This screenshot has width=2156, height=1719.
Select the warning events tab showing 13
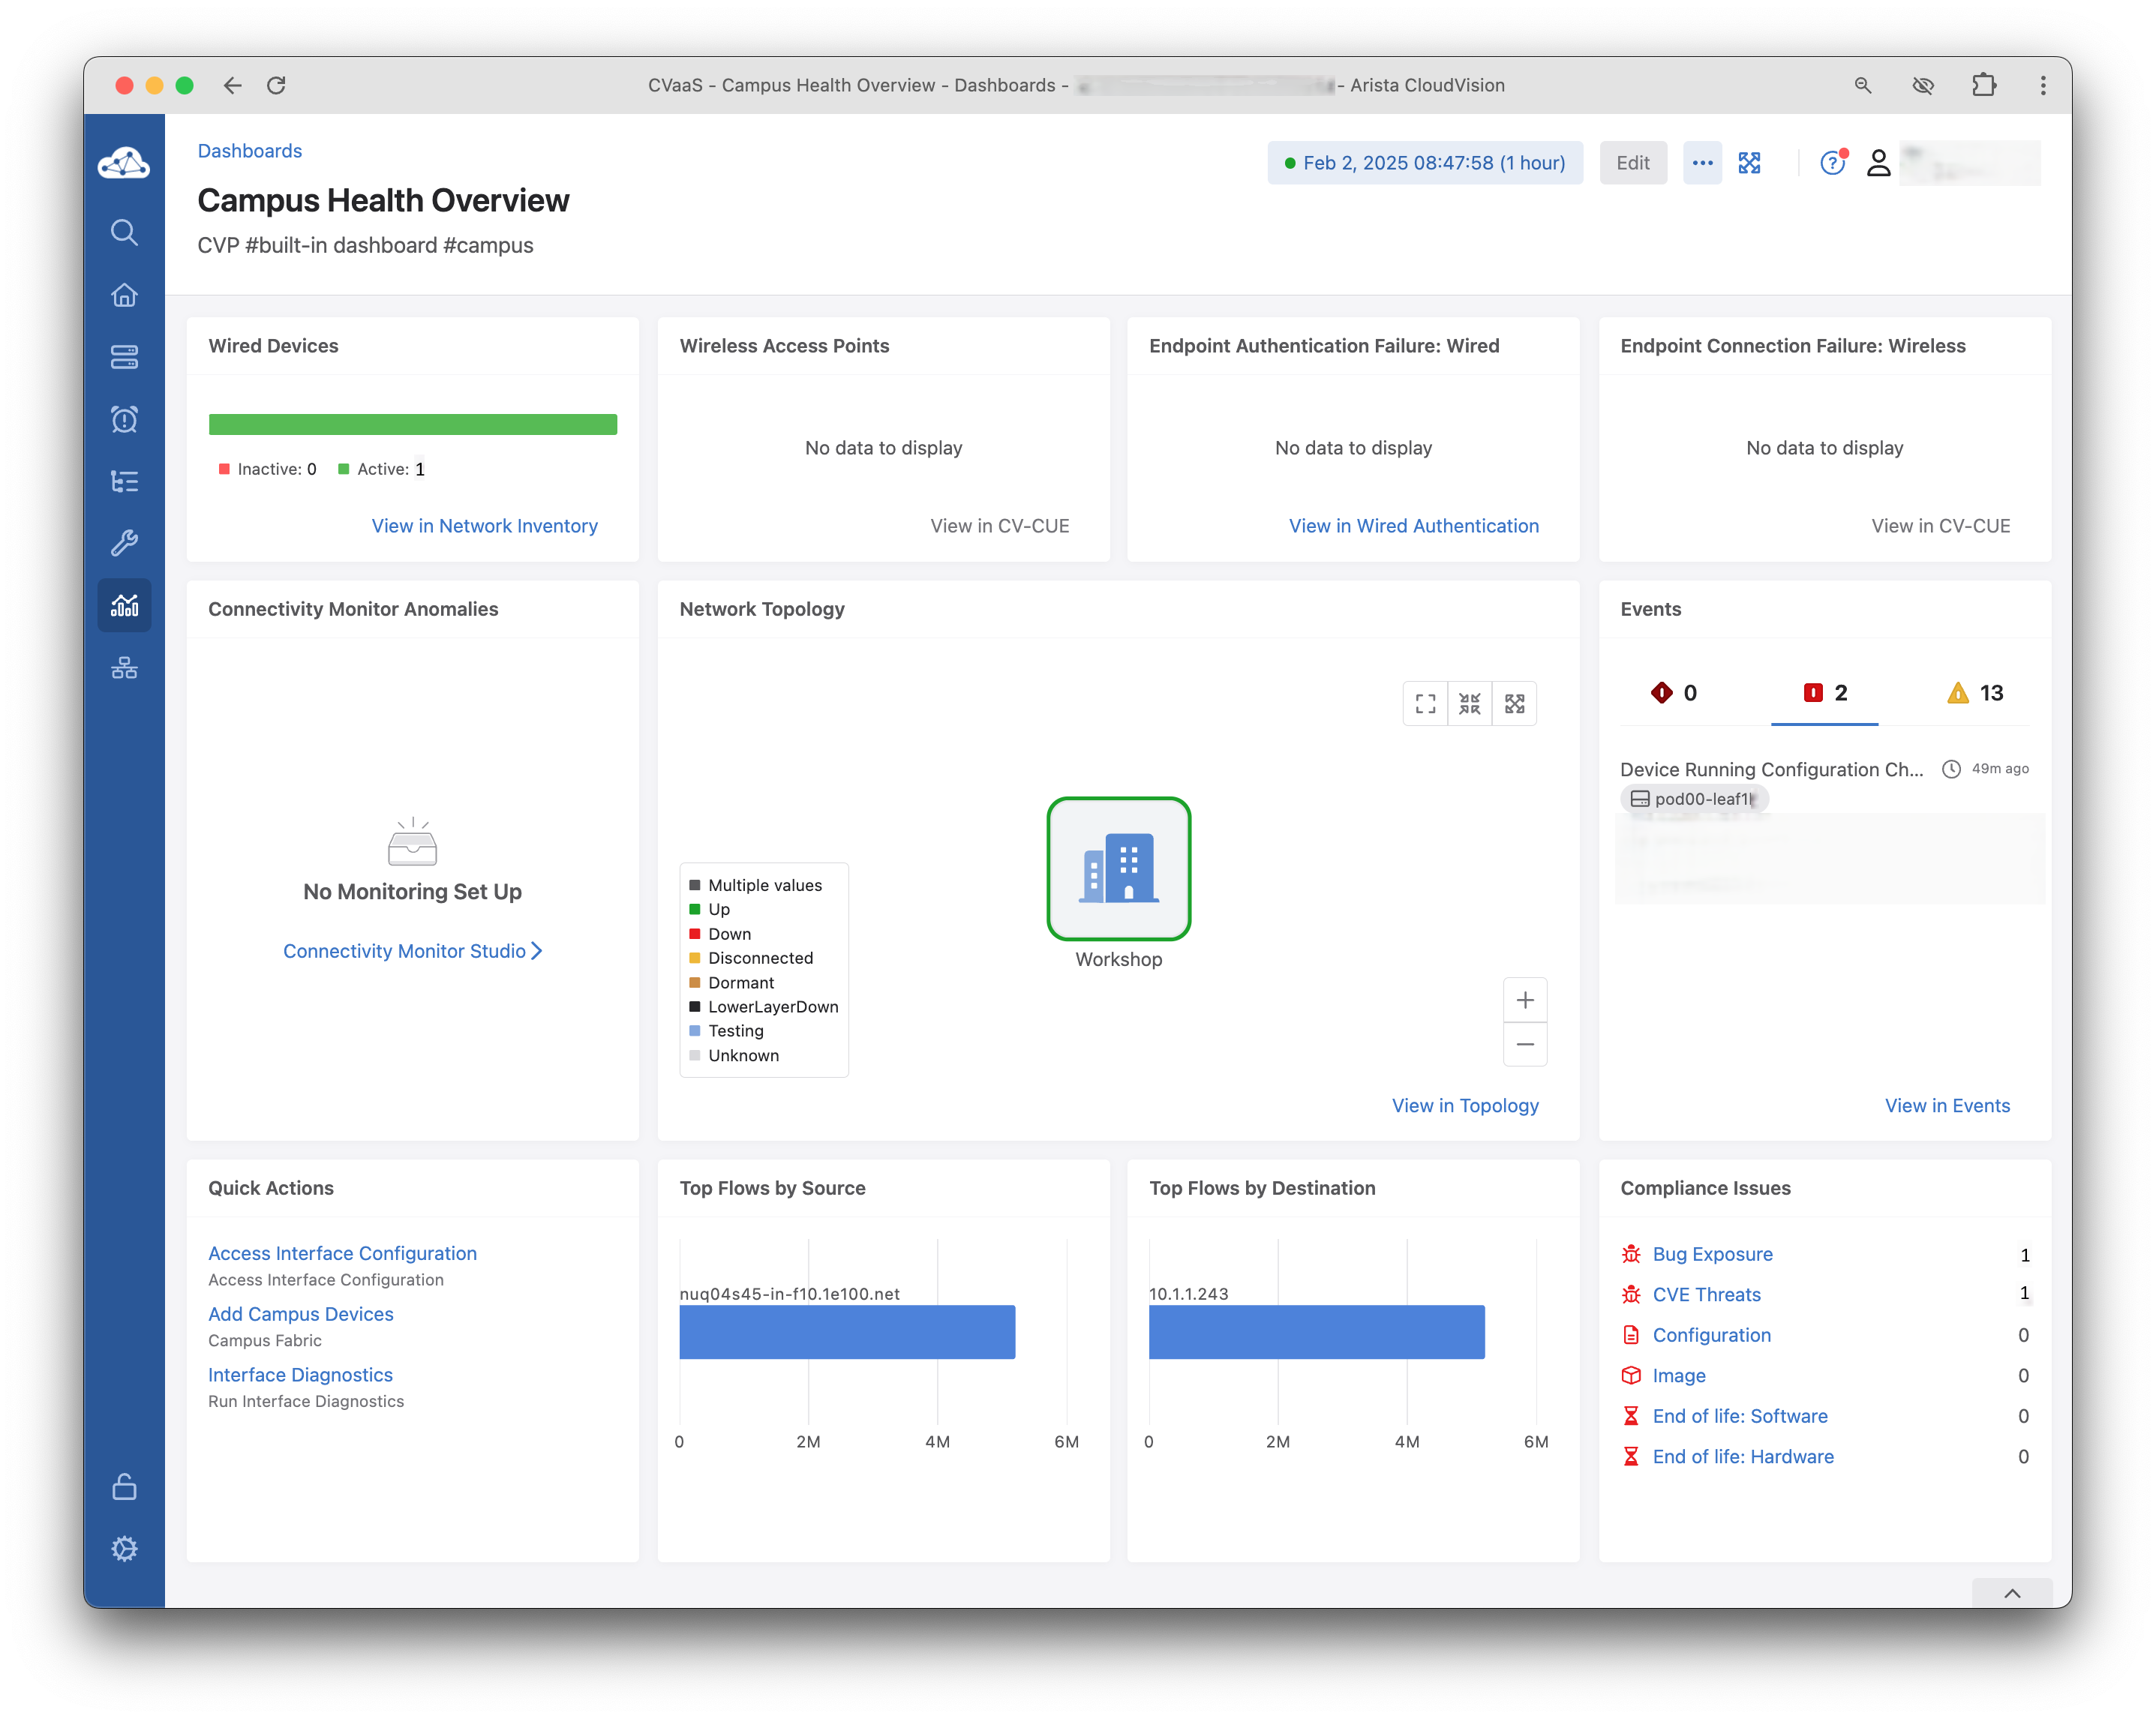click(1975, 693)
